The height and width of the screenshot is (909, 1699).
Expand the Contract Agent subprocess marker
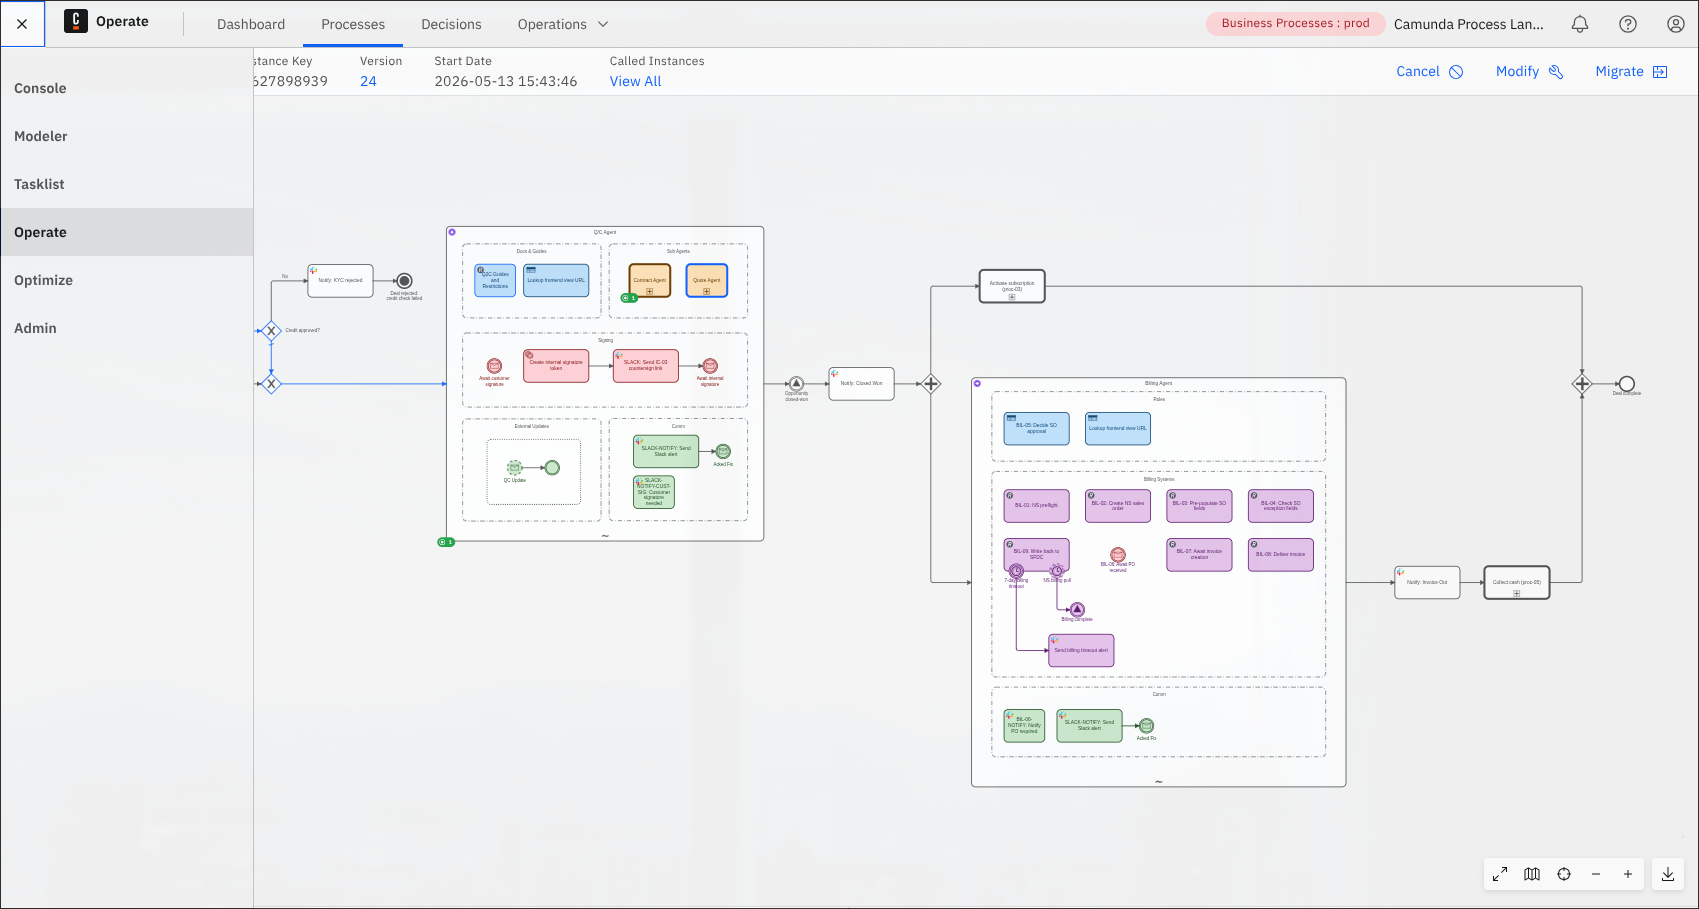point(650,292)
